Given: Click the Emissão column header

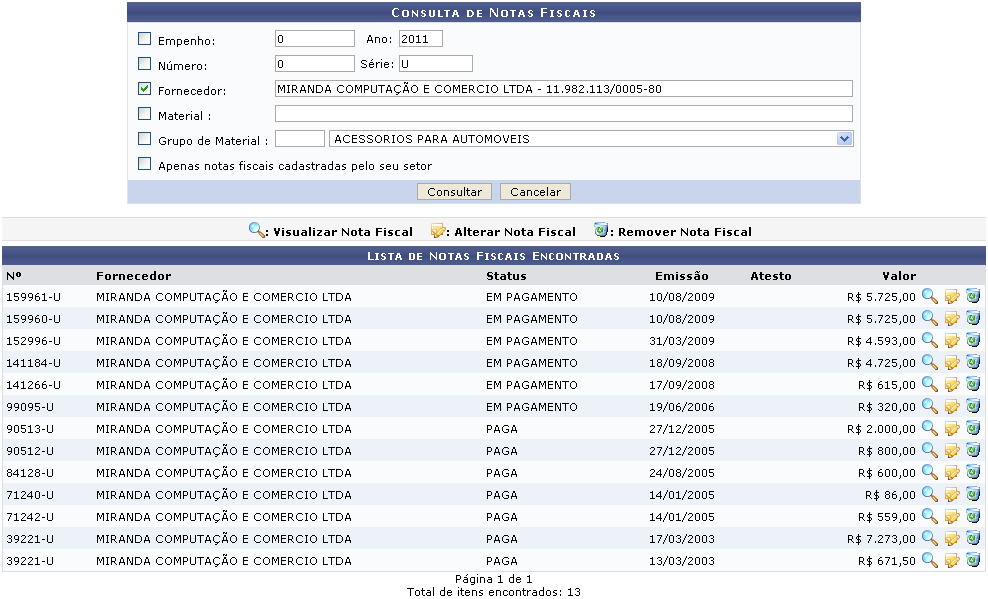Looking at the screenshot, I should (681, 276).
